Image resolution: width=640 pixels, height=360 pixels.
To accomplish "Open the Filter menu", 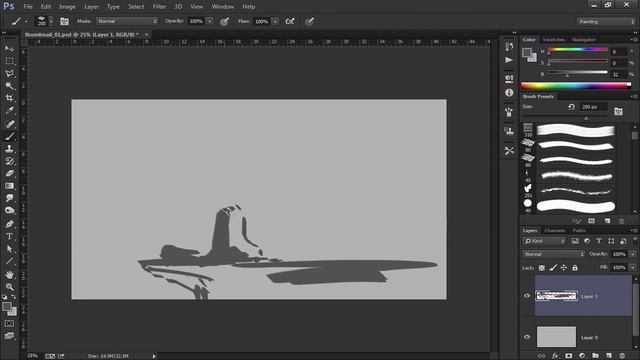I will [159, 7].
